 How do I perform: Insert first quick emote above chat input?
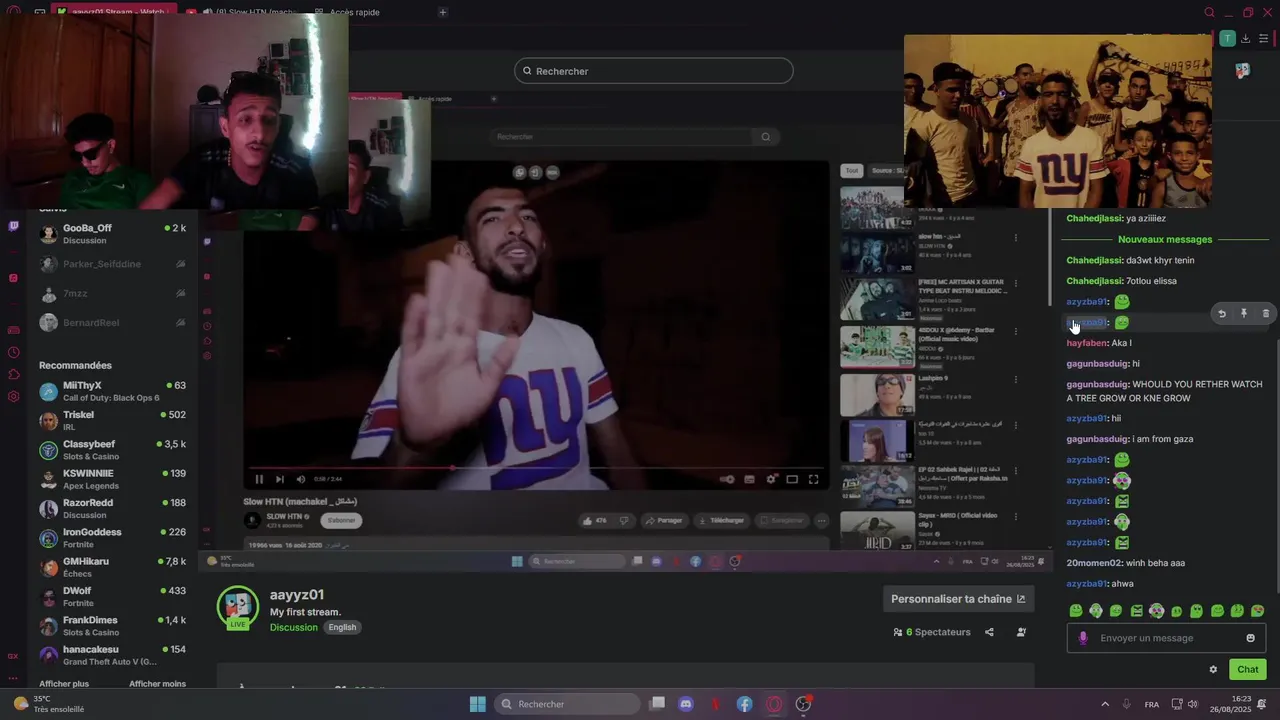pyautogui.click(x=1076, y=611)
